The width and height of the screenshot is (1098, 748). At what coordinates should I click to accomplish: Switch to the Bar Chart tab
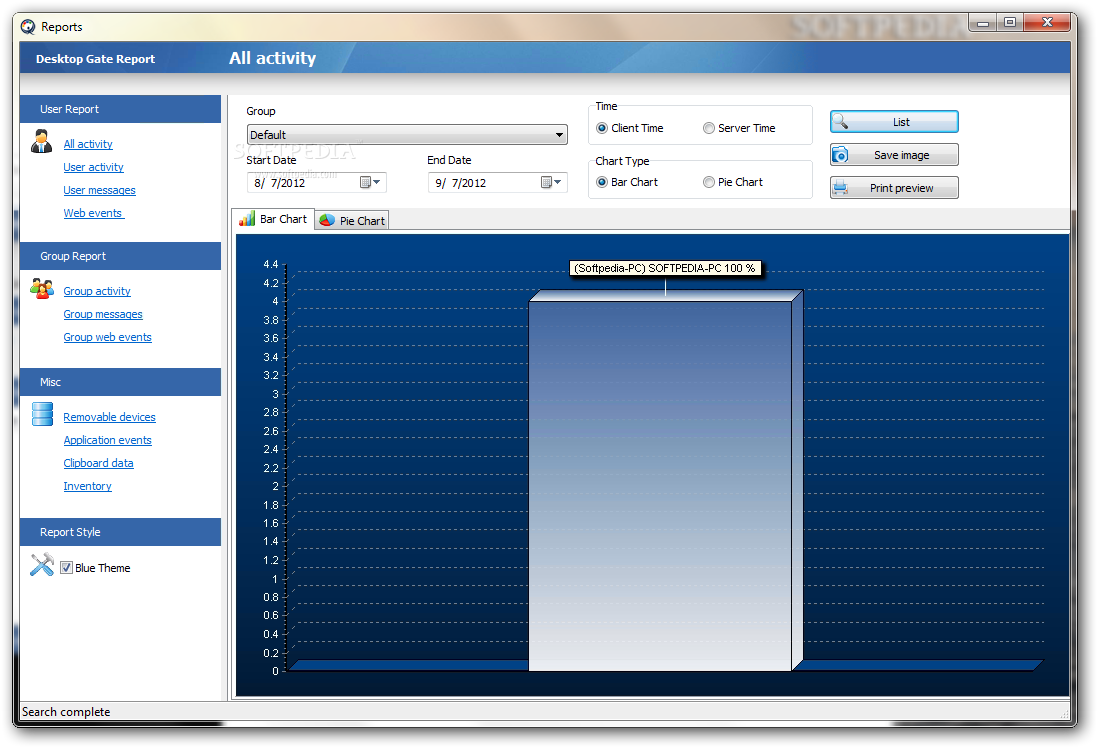(x=273, y=219)
